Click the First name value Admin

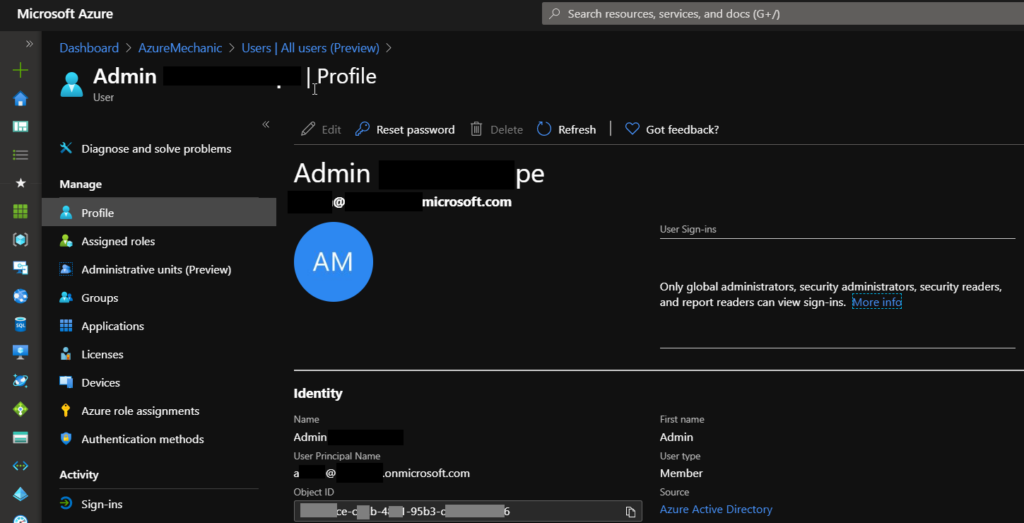[x=677, y=437]
